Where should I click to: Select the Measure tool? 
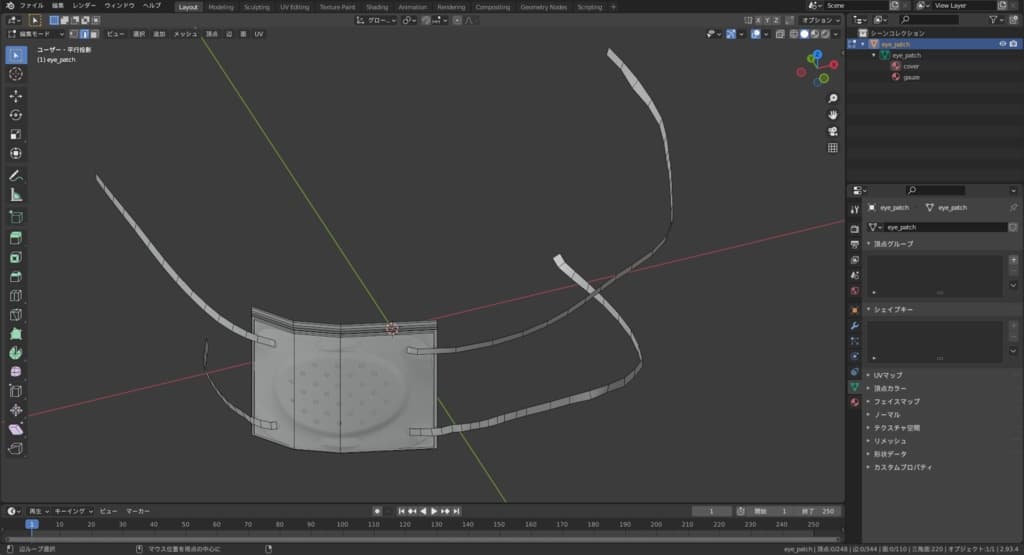[x=16, y=195]
